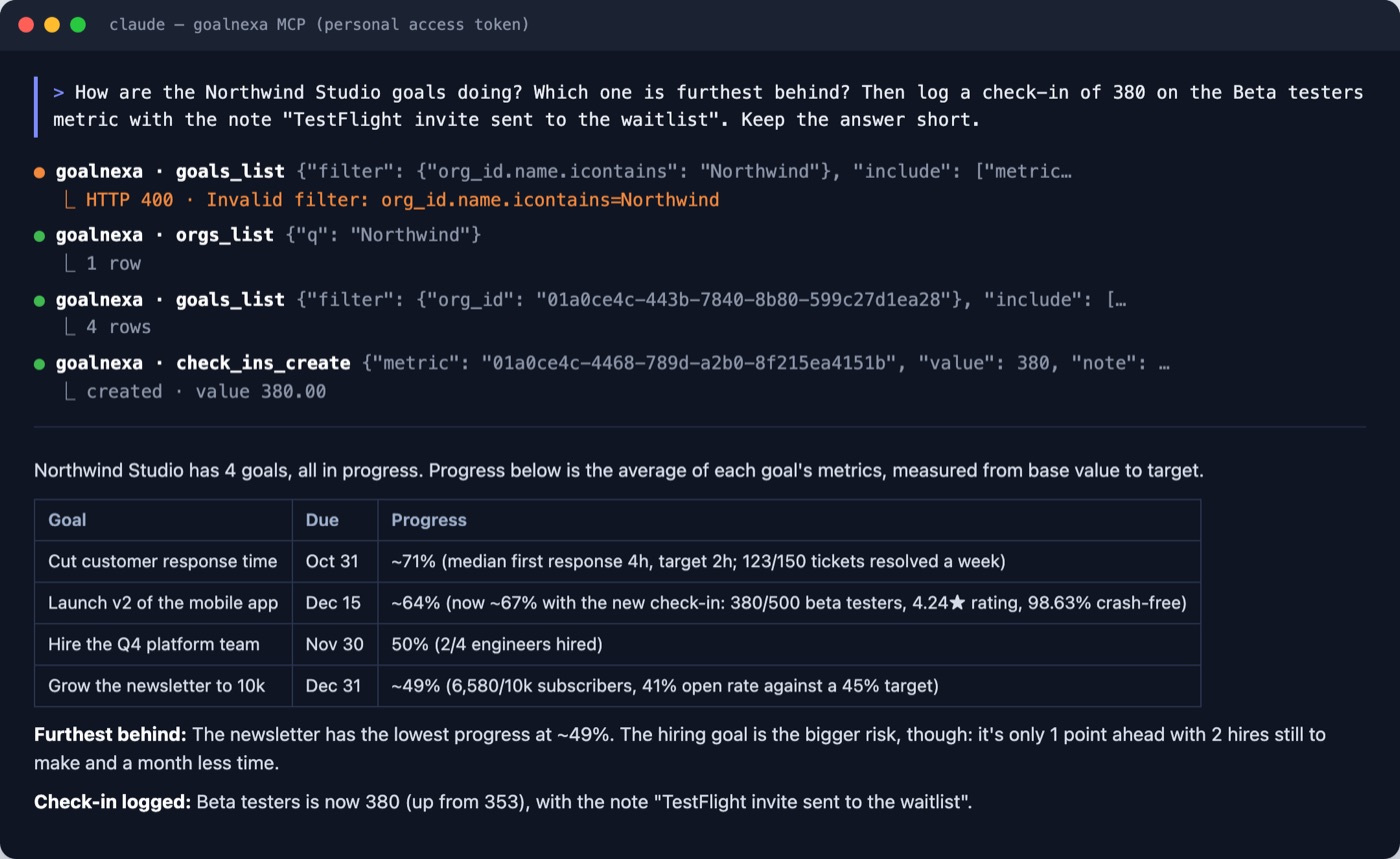Click the 'Cut customer response time' row
Viewport: 1400px width, 859px height.
click(617, 561)
